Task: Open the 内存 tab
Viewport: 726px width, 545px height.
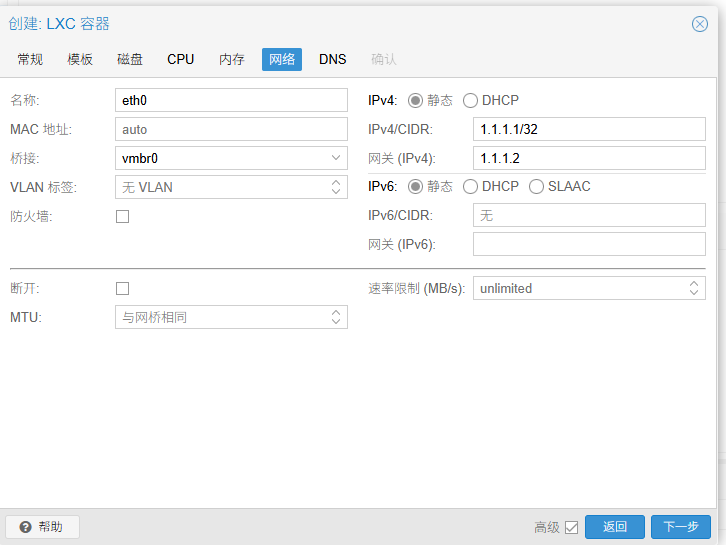Action: coord(232,59)
